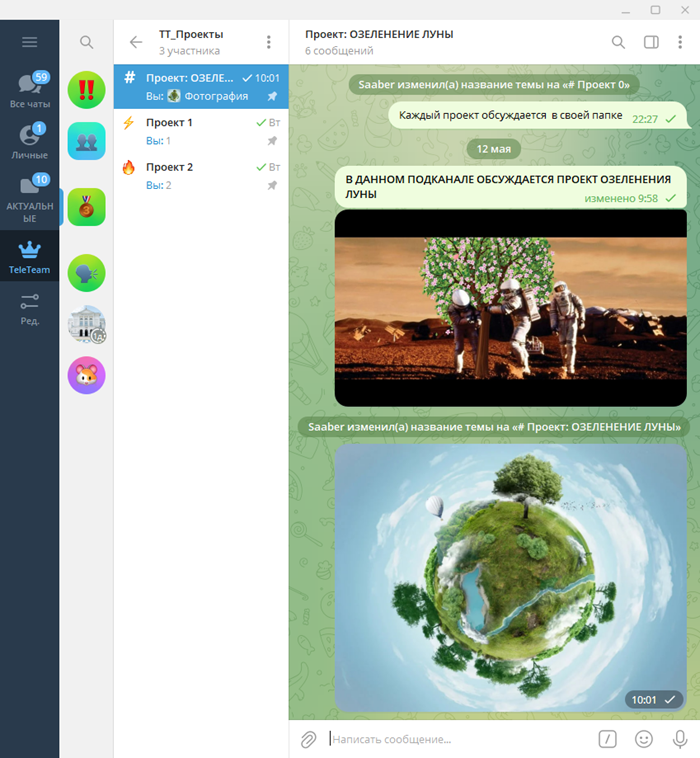The width and height of the screenshot is (700, 758).
Task: Open the topic's three-dot more menu
Action: (x=680, y=42)
